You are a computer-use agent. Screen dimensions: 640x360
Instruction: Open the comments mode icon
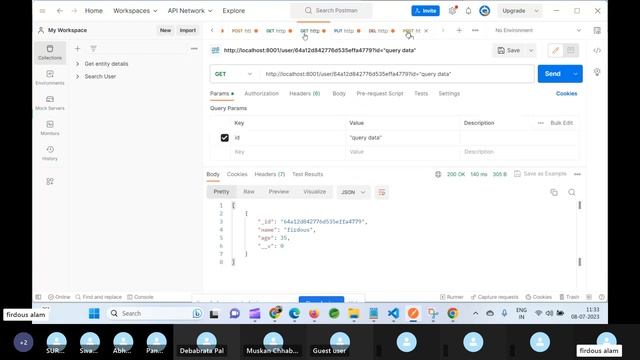pyautogui.click(x=571, y=51)
